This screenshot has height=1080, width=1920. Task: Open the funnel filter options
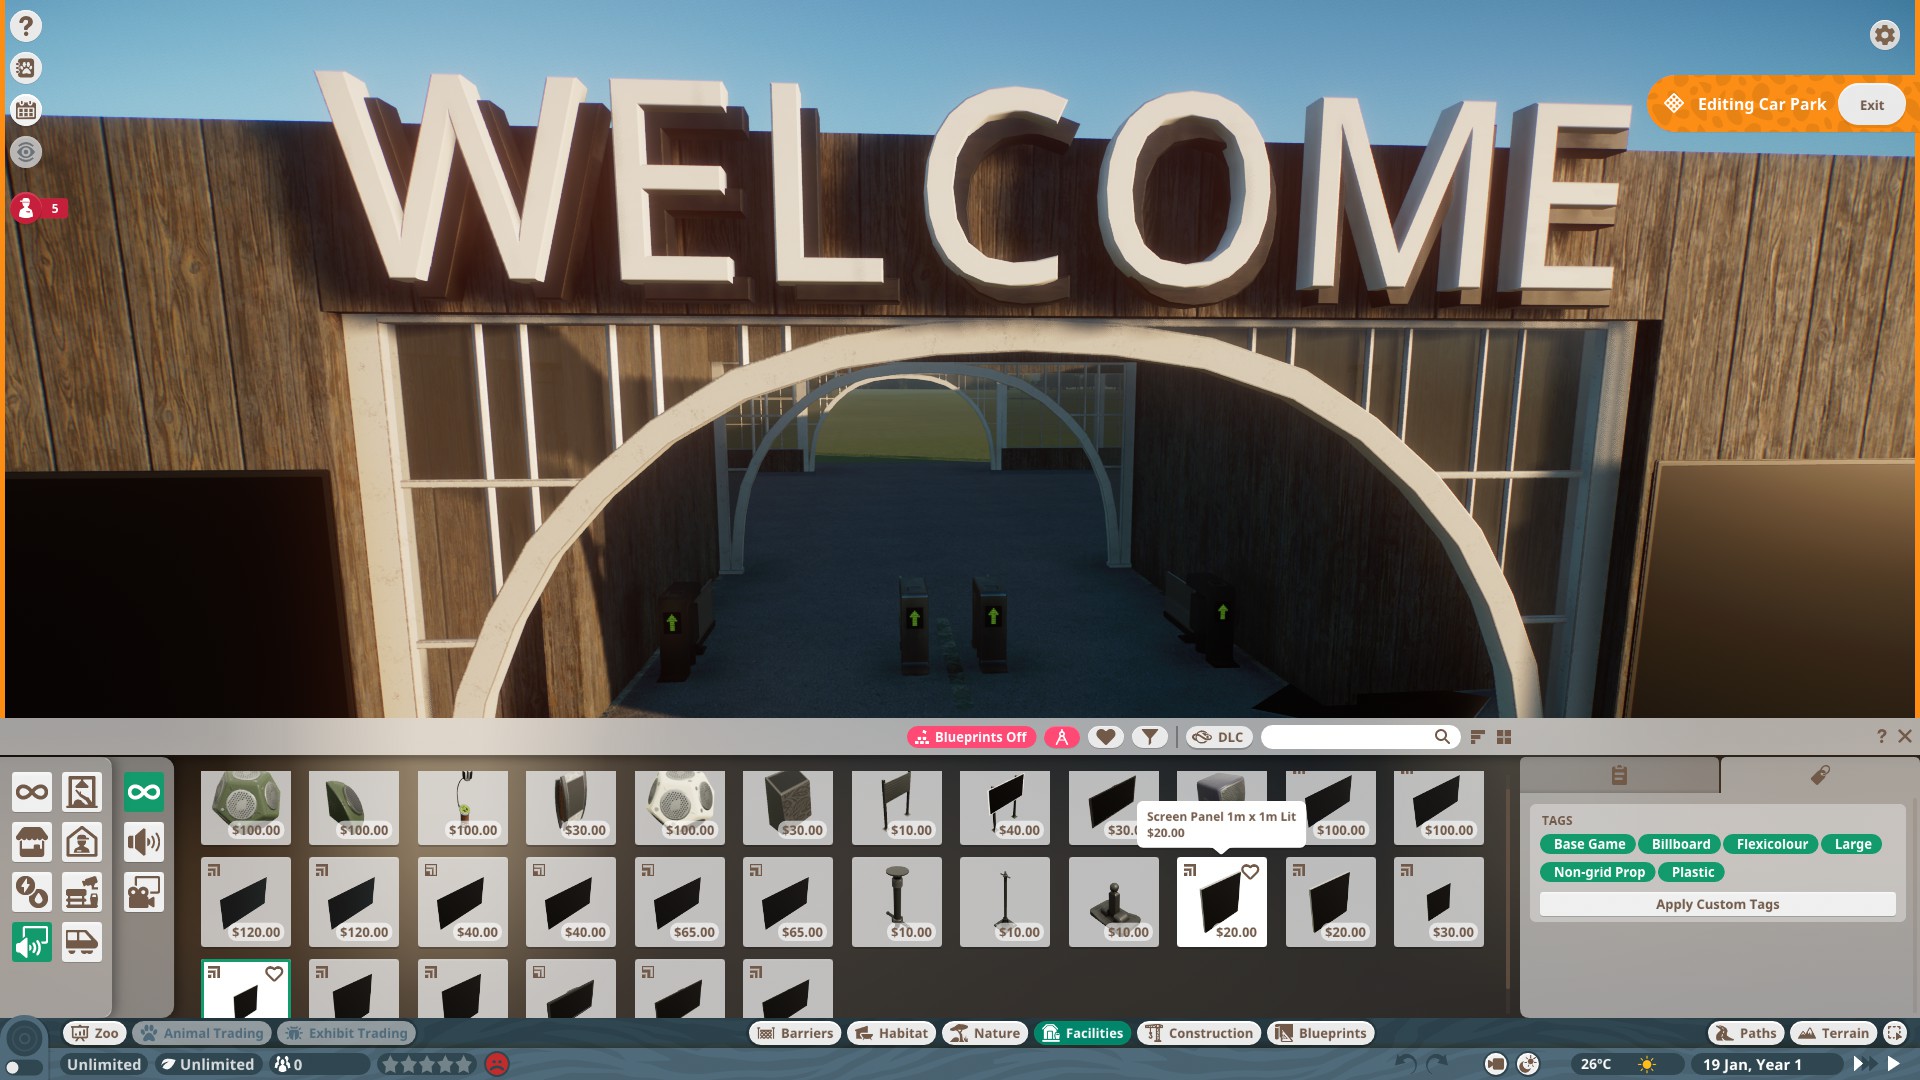pyautogui.click(x=1150, y=737)
